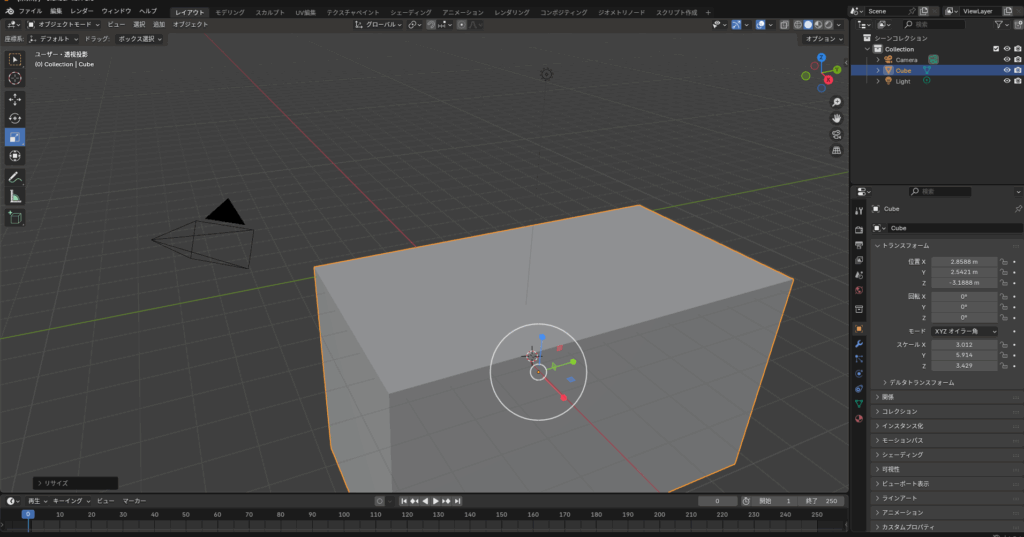Image resolution: width=1024 pixels, height=537 pixels.
Task: Select the Rotate tool in the left toolbar
Action: tap(15, 118)
